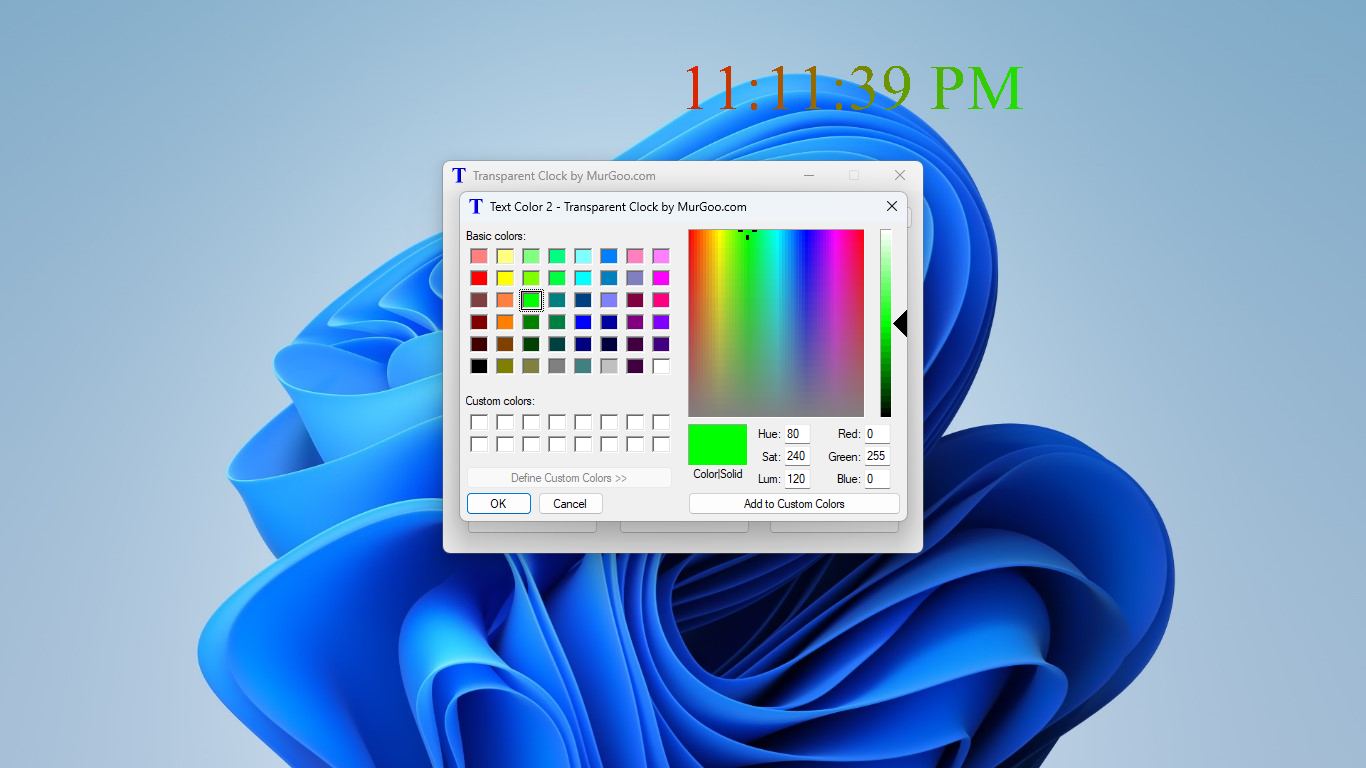Select the red swatch in Basic colors
This screenshot has width=1366, height=768.
[x=479, y=278]
